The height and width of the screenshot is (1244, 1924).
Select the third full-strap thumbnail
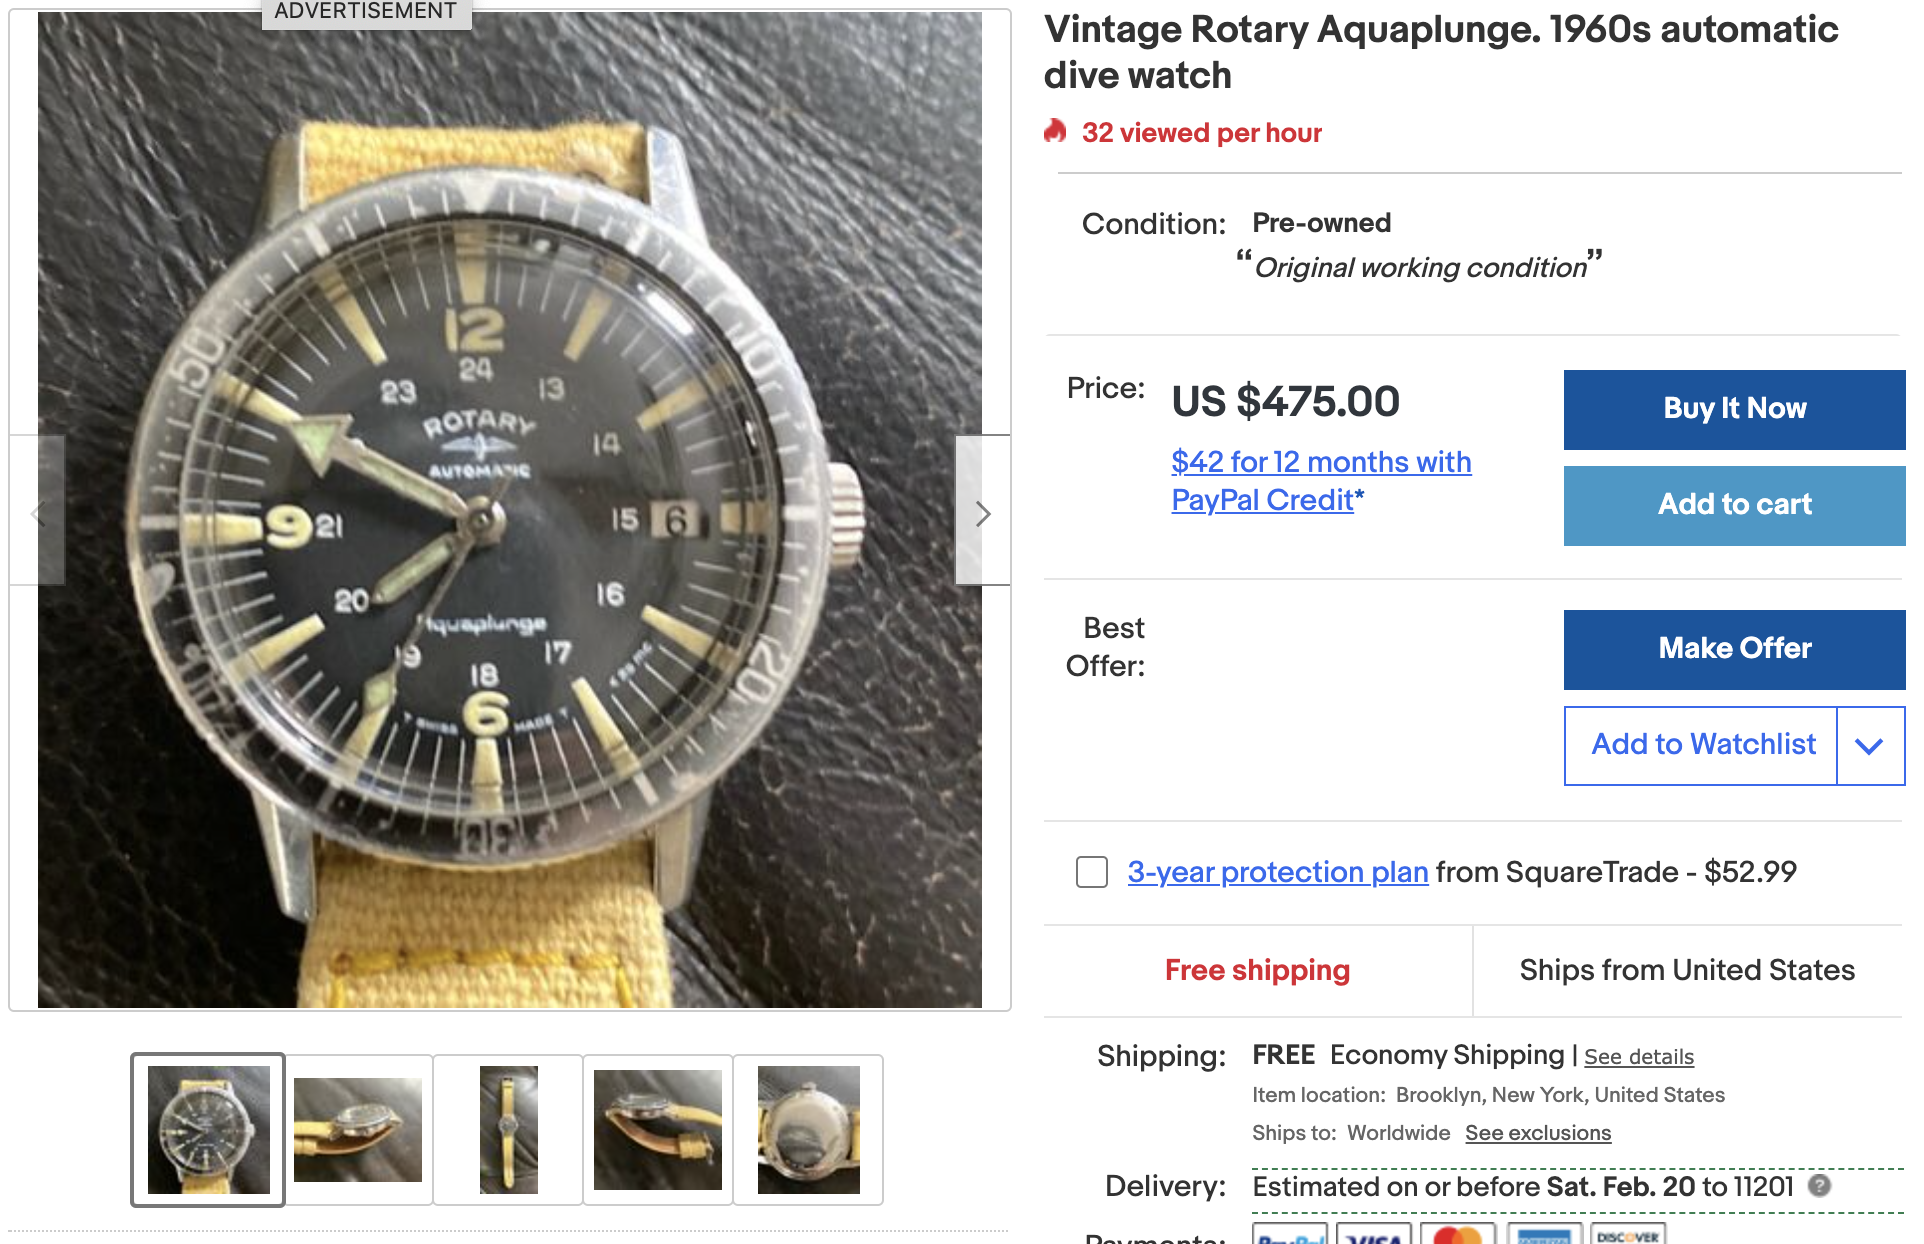tap(508, 1130)
